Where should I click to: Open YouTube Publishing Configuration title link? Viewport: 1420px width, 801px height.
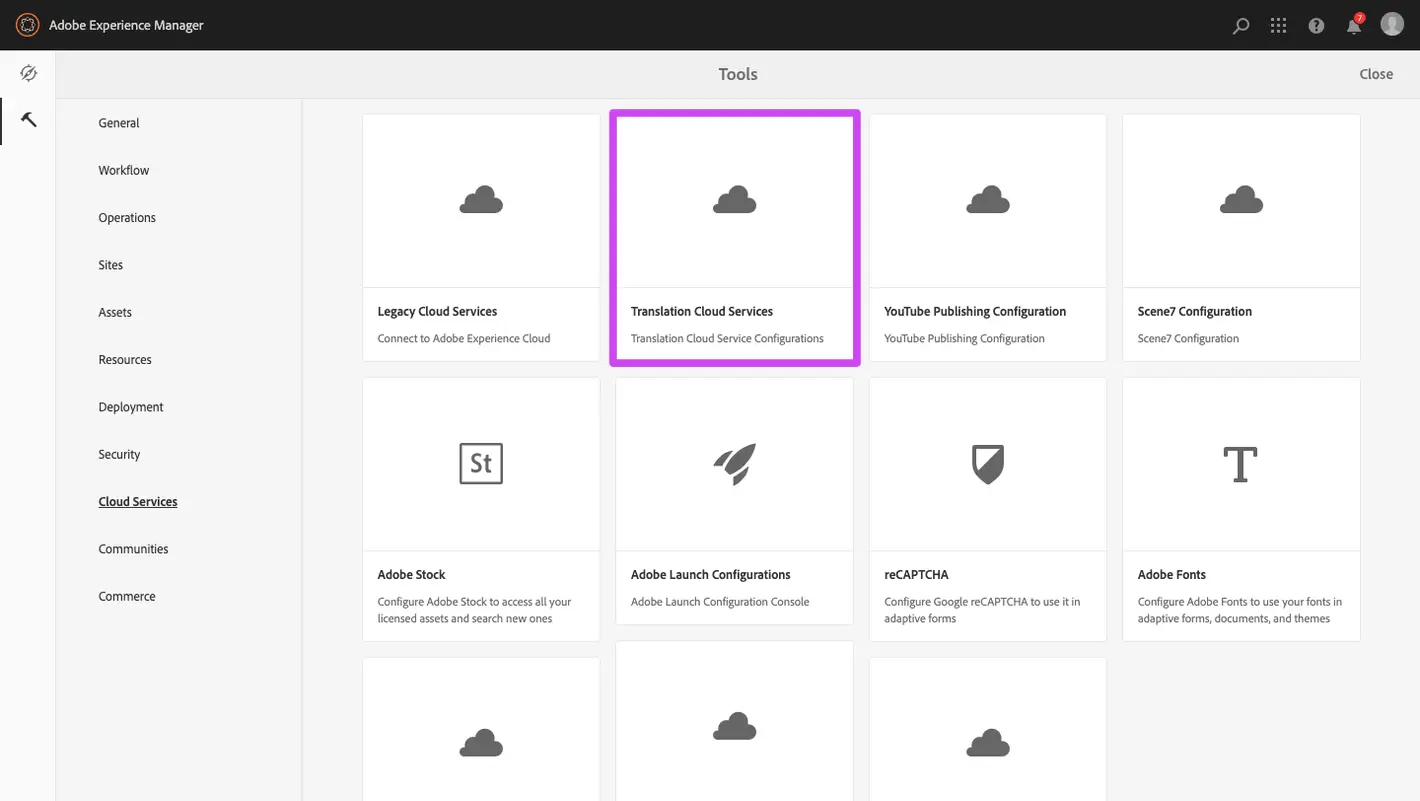click(975, 311)
